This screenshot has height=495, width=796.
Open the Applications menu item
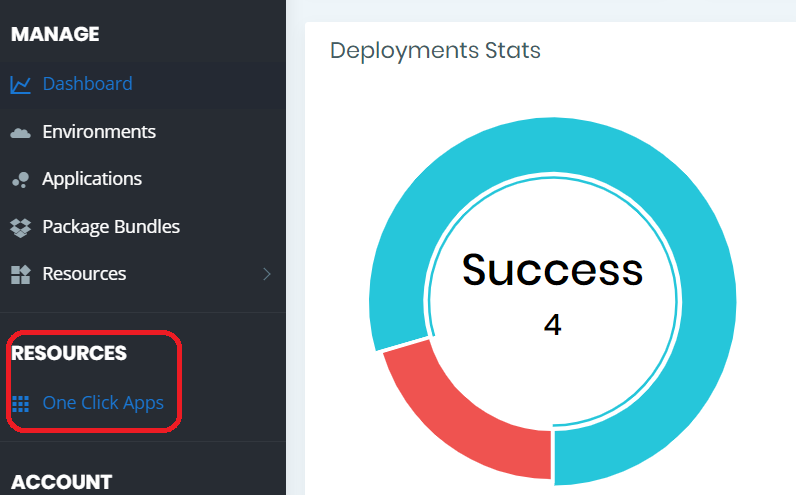(92, 179)
